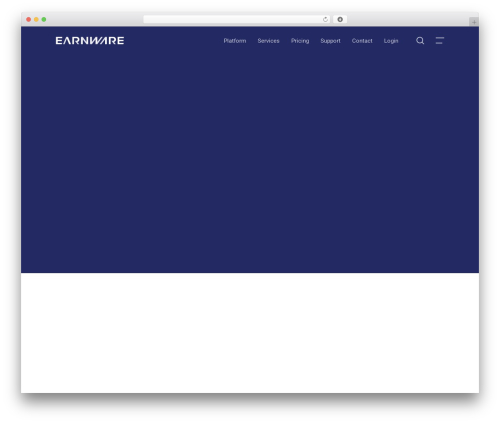This screenshot has width=500, height=423.
Task: Minimize the window with yellow button
Action: 36,19
